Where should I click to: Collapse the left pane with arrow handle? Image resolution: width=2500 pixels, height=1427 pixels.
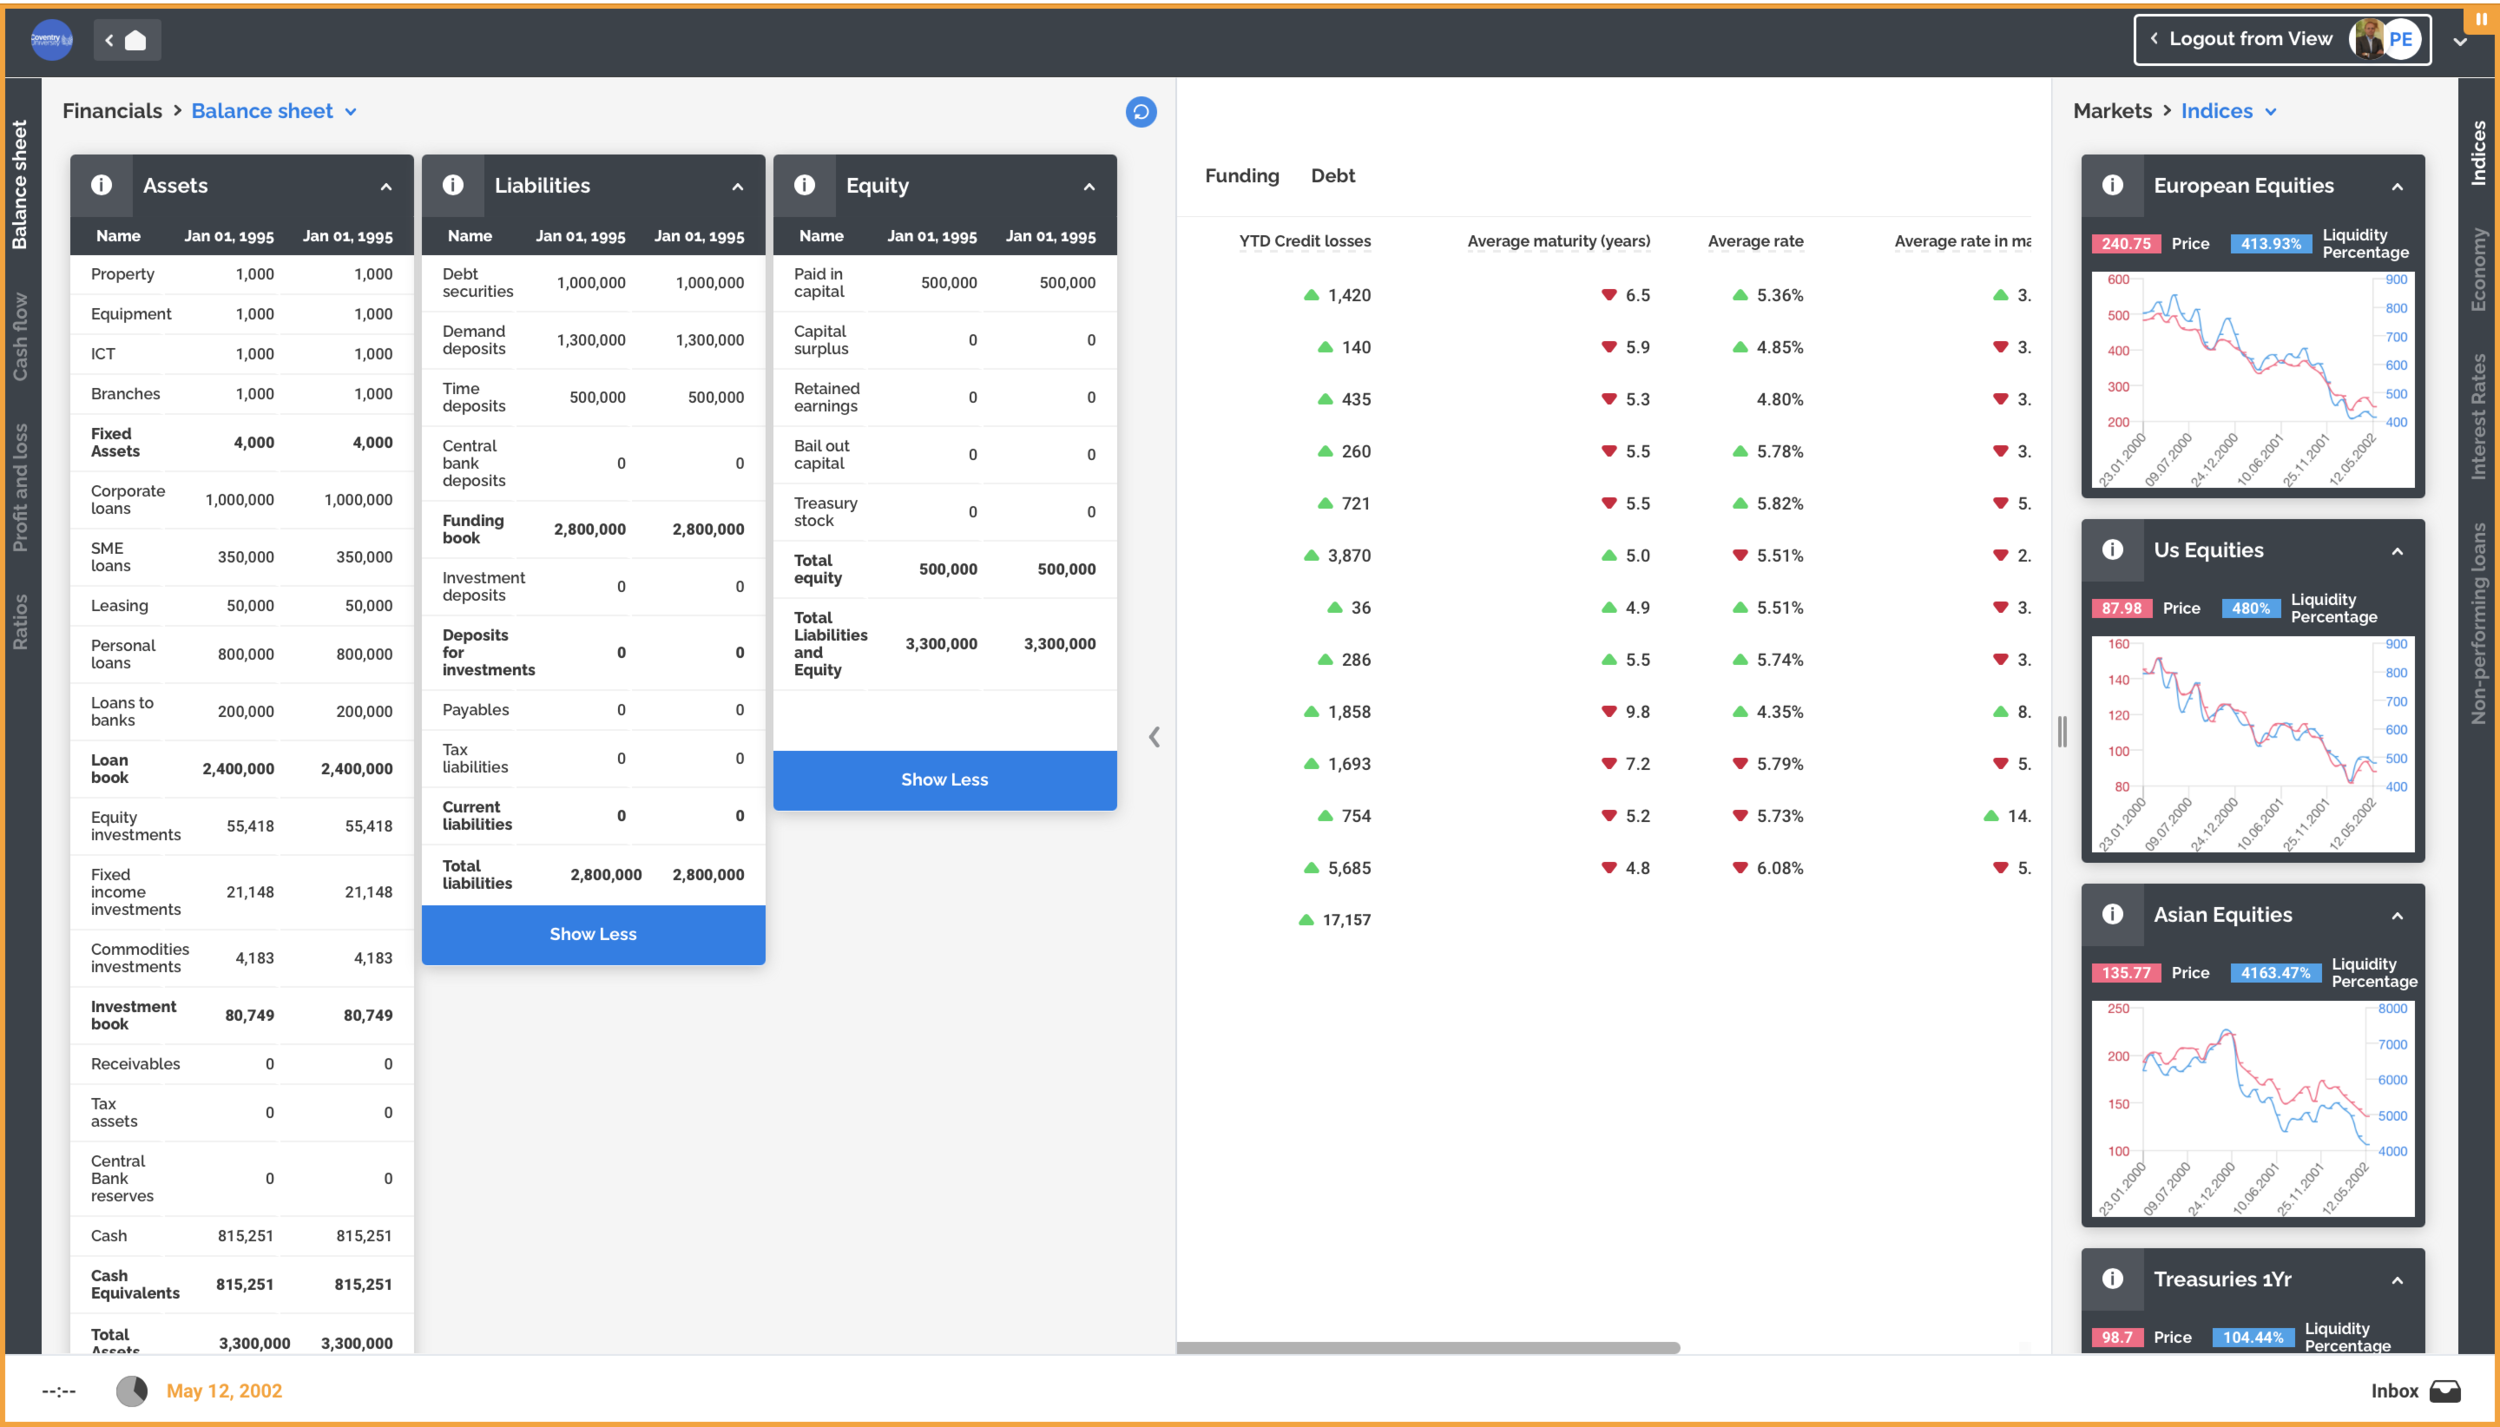(x=1154, y=737)
